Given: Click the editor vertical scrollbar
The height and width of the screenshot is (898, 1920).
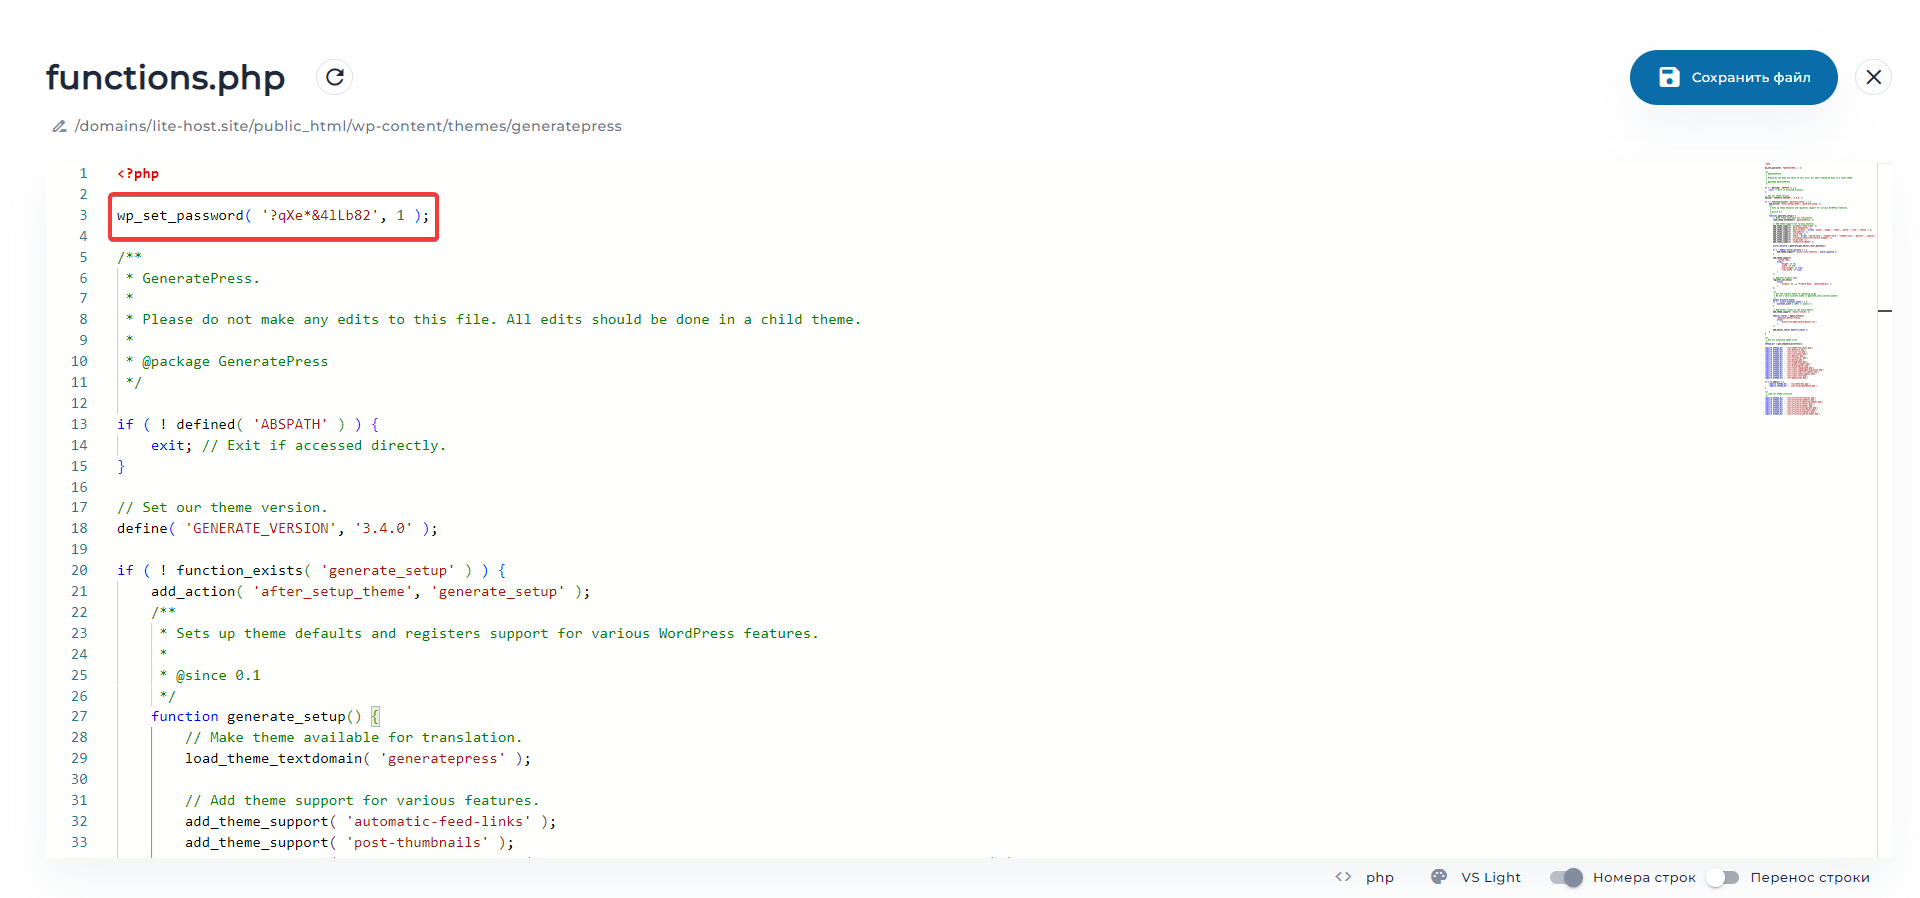Looking at the screenshot, I should pyautogui.click(x=1885, y=510).
